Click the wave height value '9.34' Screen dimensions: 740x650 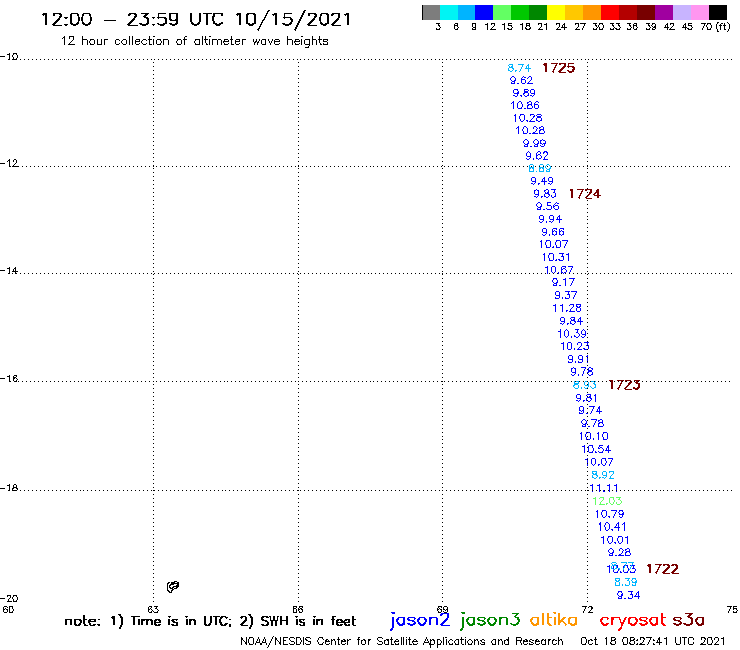click(x=629, y=595)
